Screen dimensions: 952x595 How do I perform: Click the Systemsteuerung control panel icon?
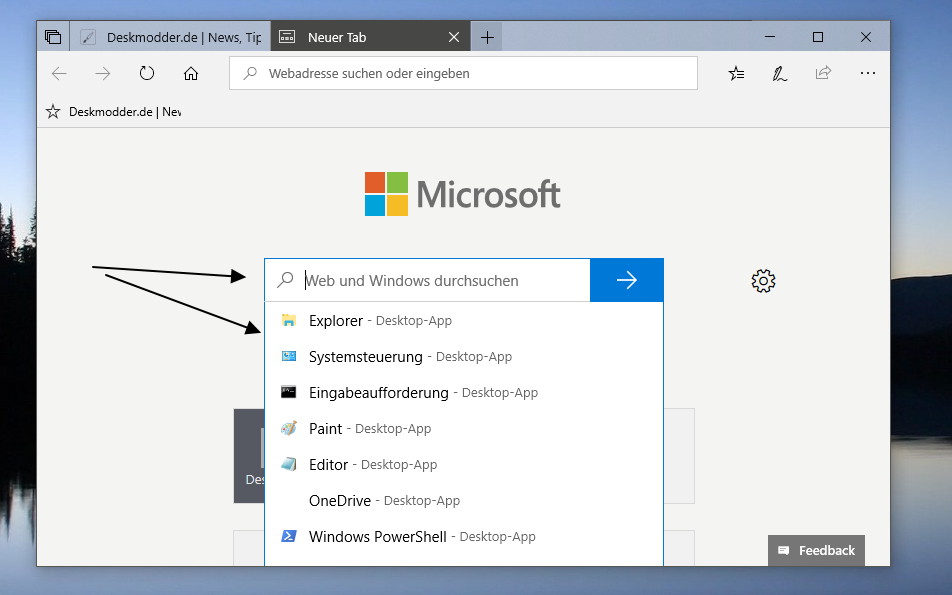tap(288, 356)
